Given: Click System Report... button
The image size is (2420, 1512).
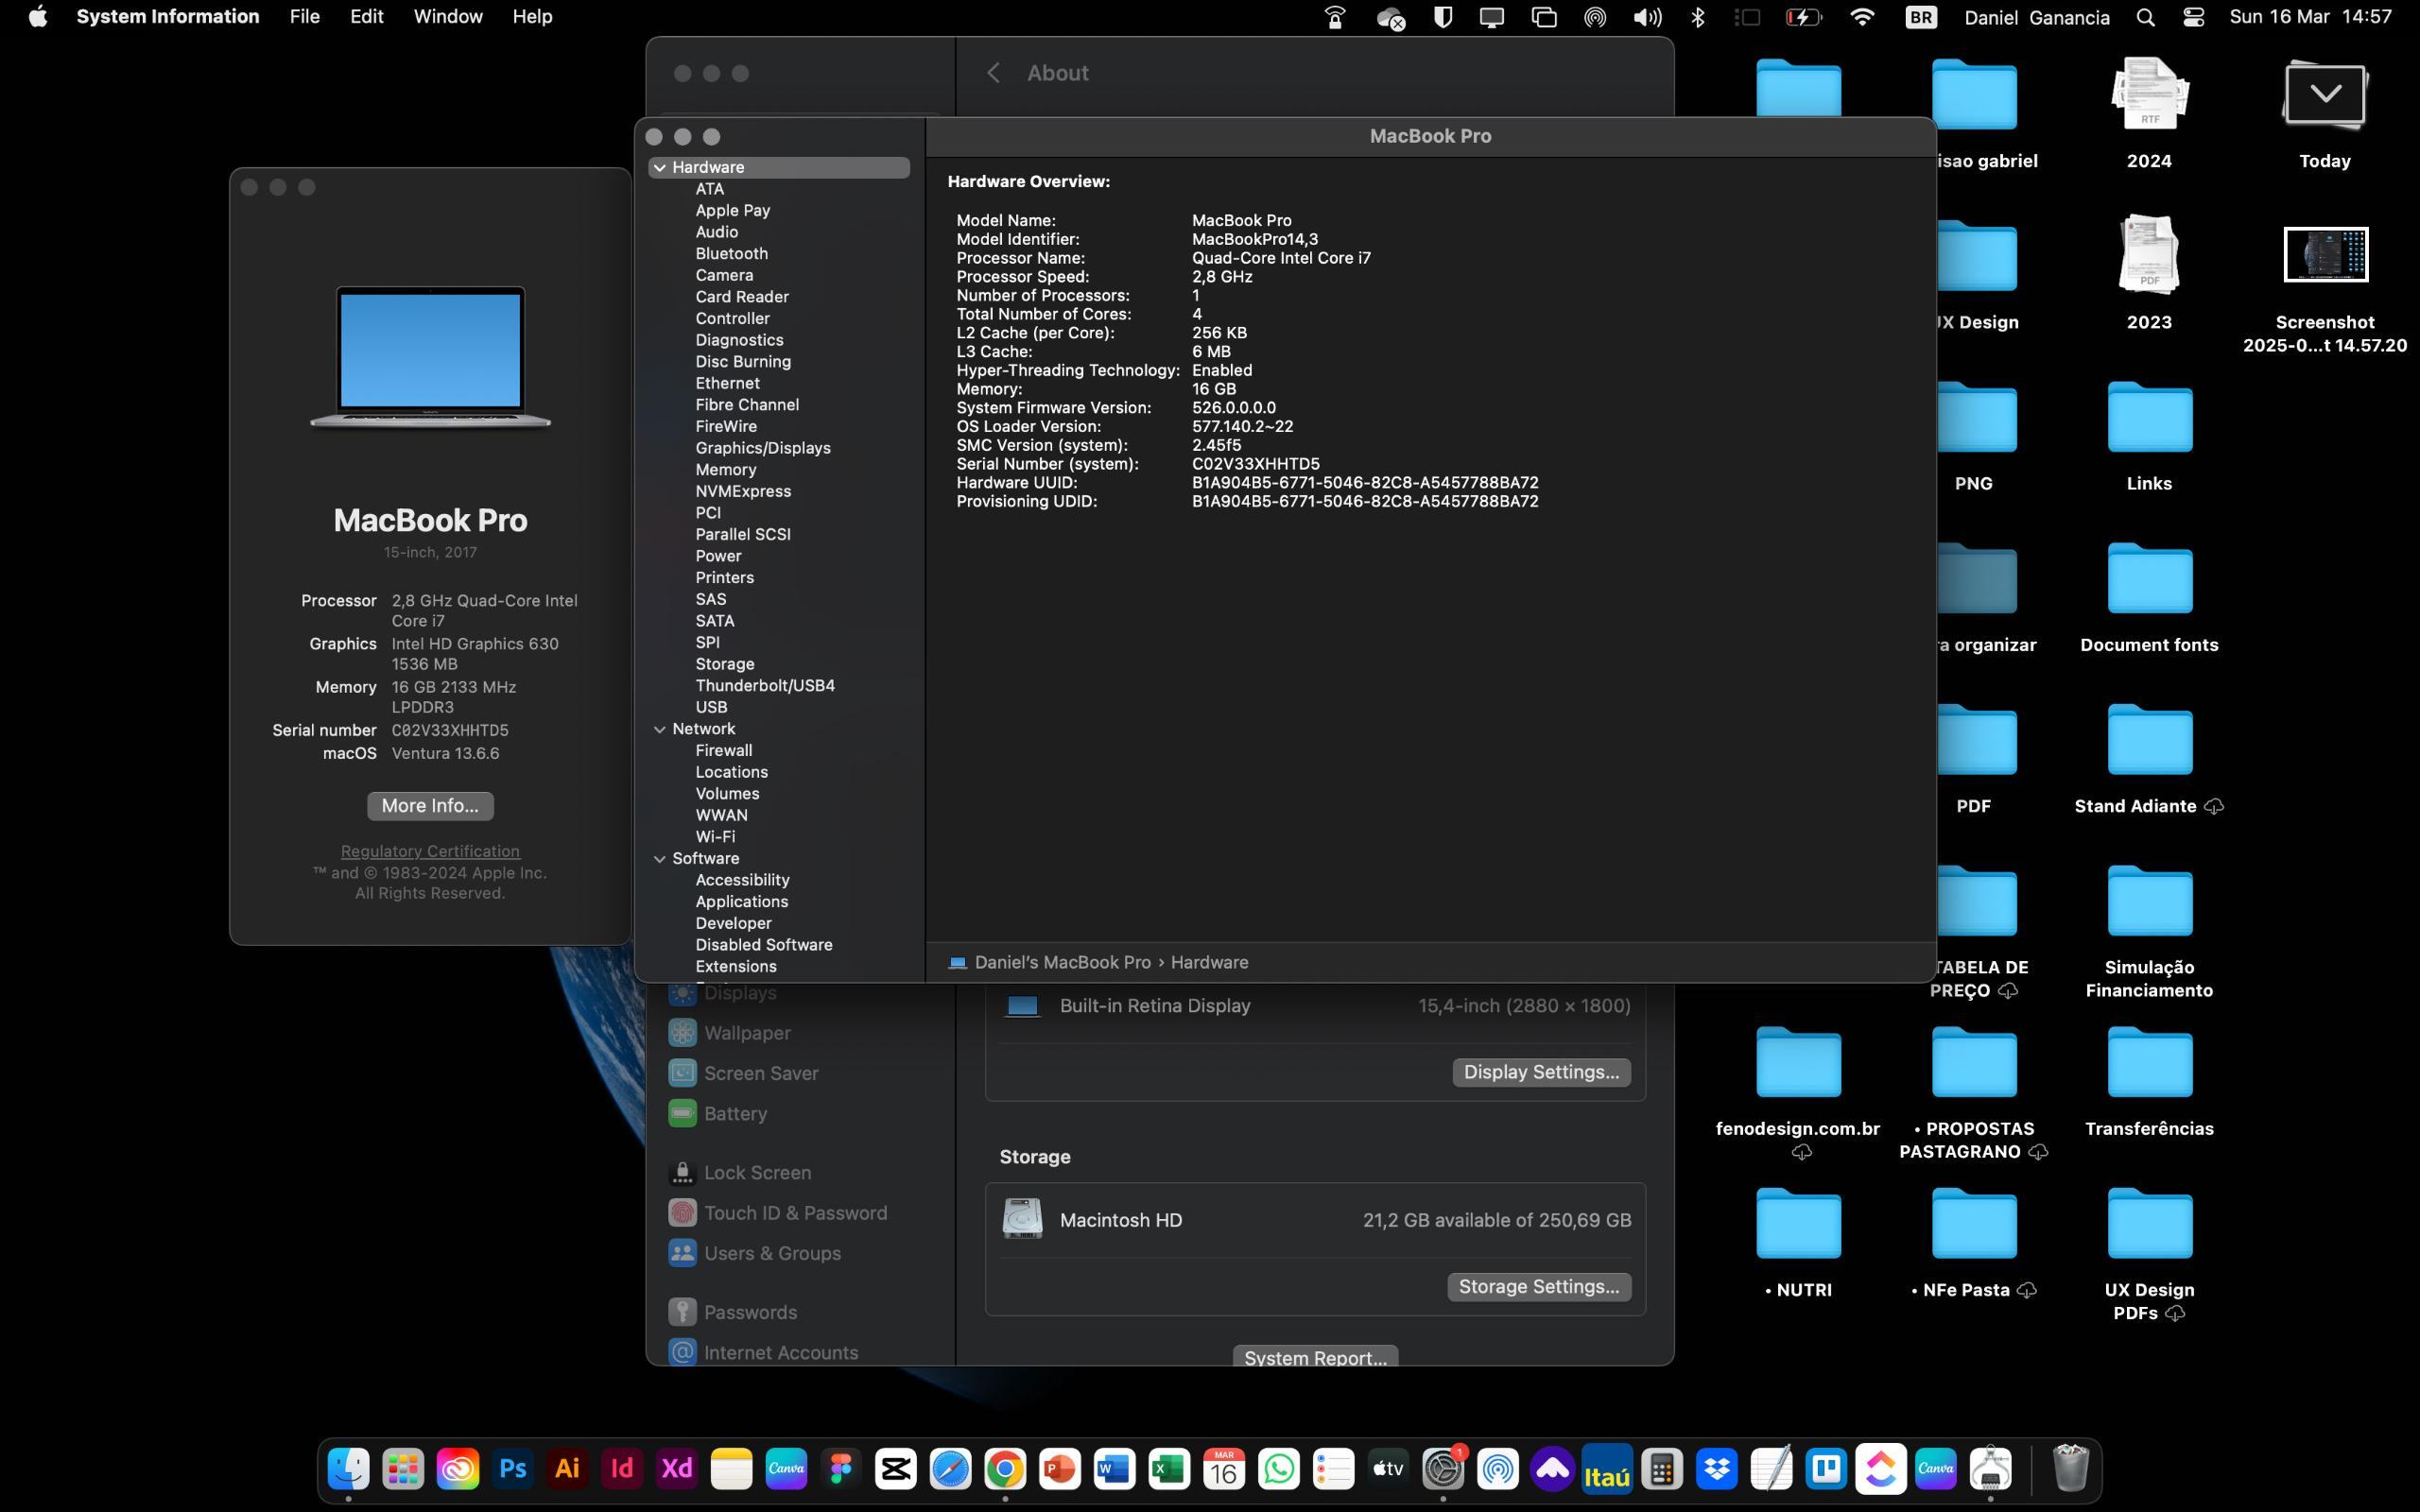Looking at the screenshot, I should (1315, 1357).
